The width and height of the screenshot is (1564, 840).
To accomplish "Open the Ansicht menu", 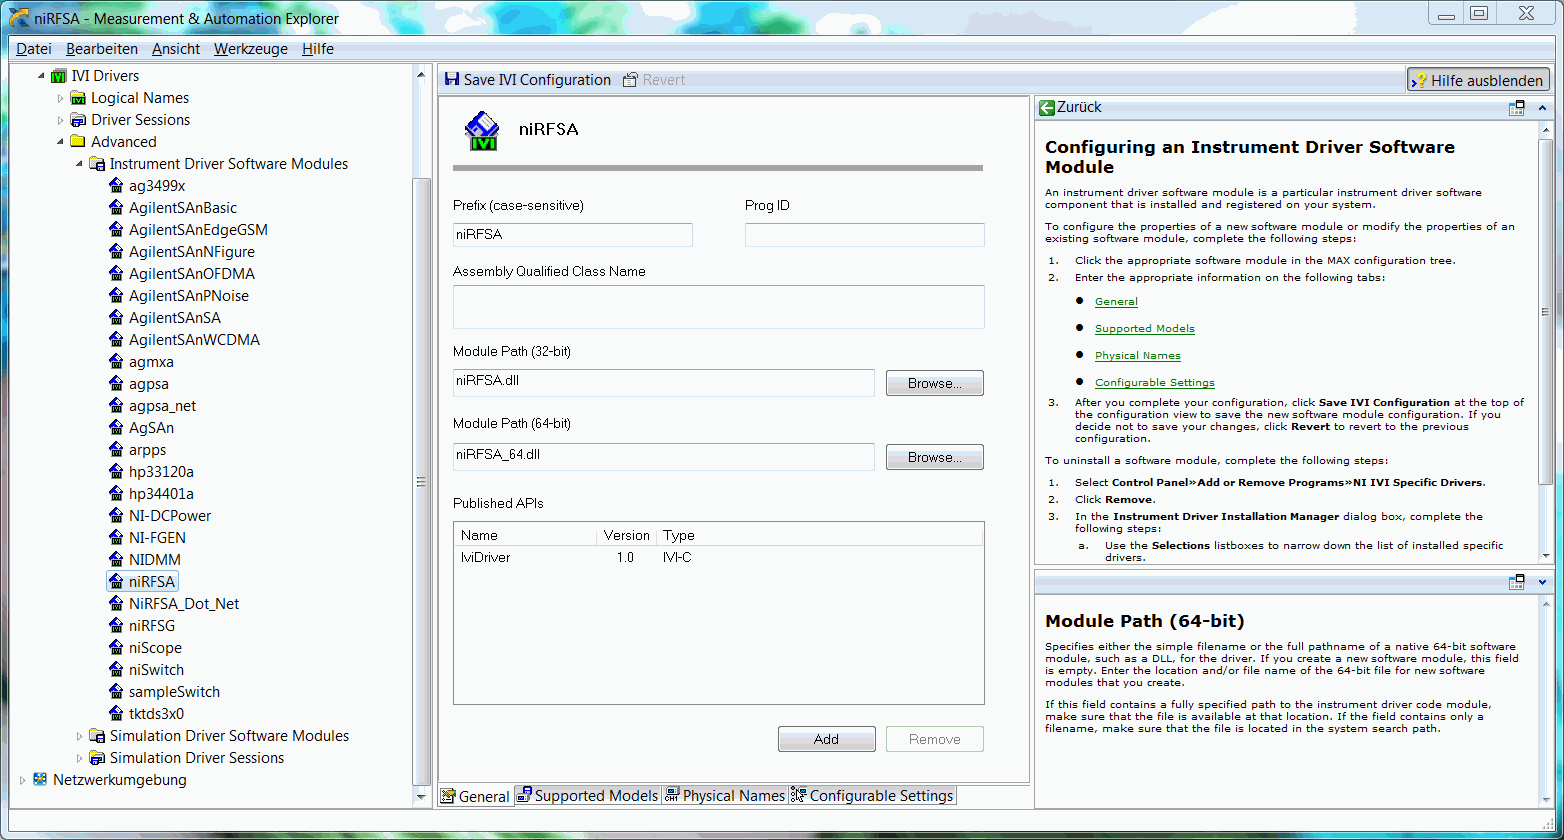I will (176, 49).
